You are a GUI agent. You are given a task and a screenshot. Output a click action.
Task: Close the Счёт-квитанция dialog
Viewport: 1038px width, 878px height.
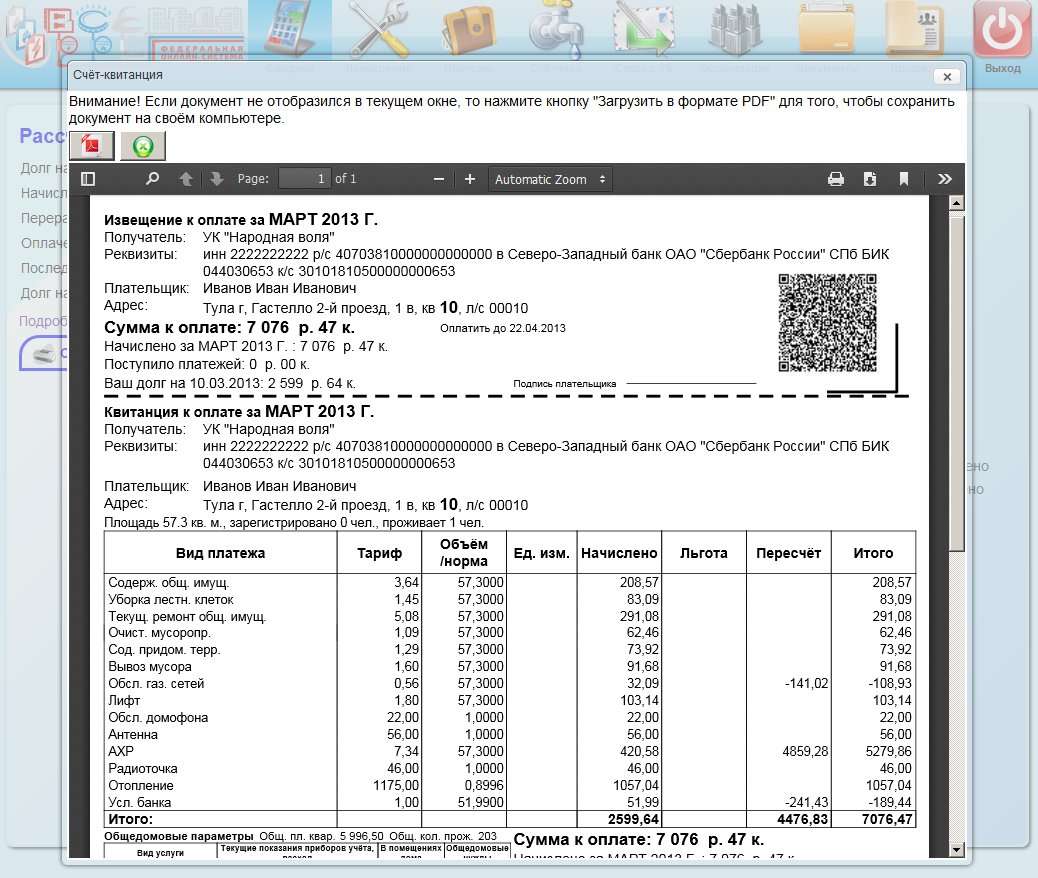[947, 77]
